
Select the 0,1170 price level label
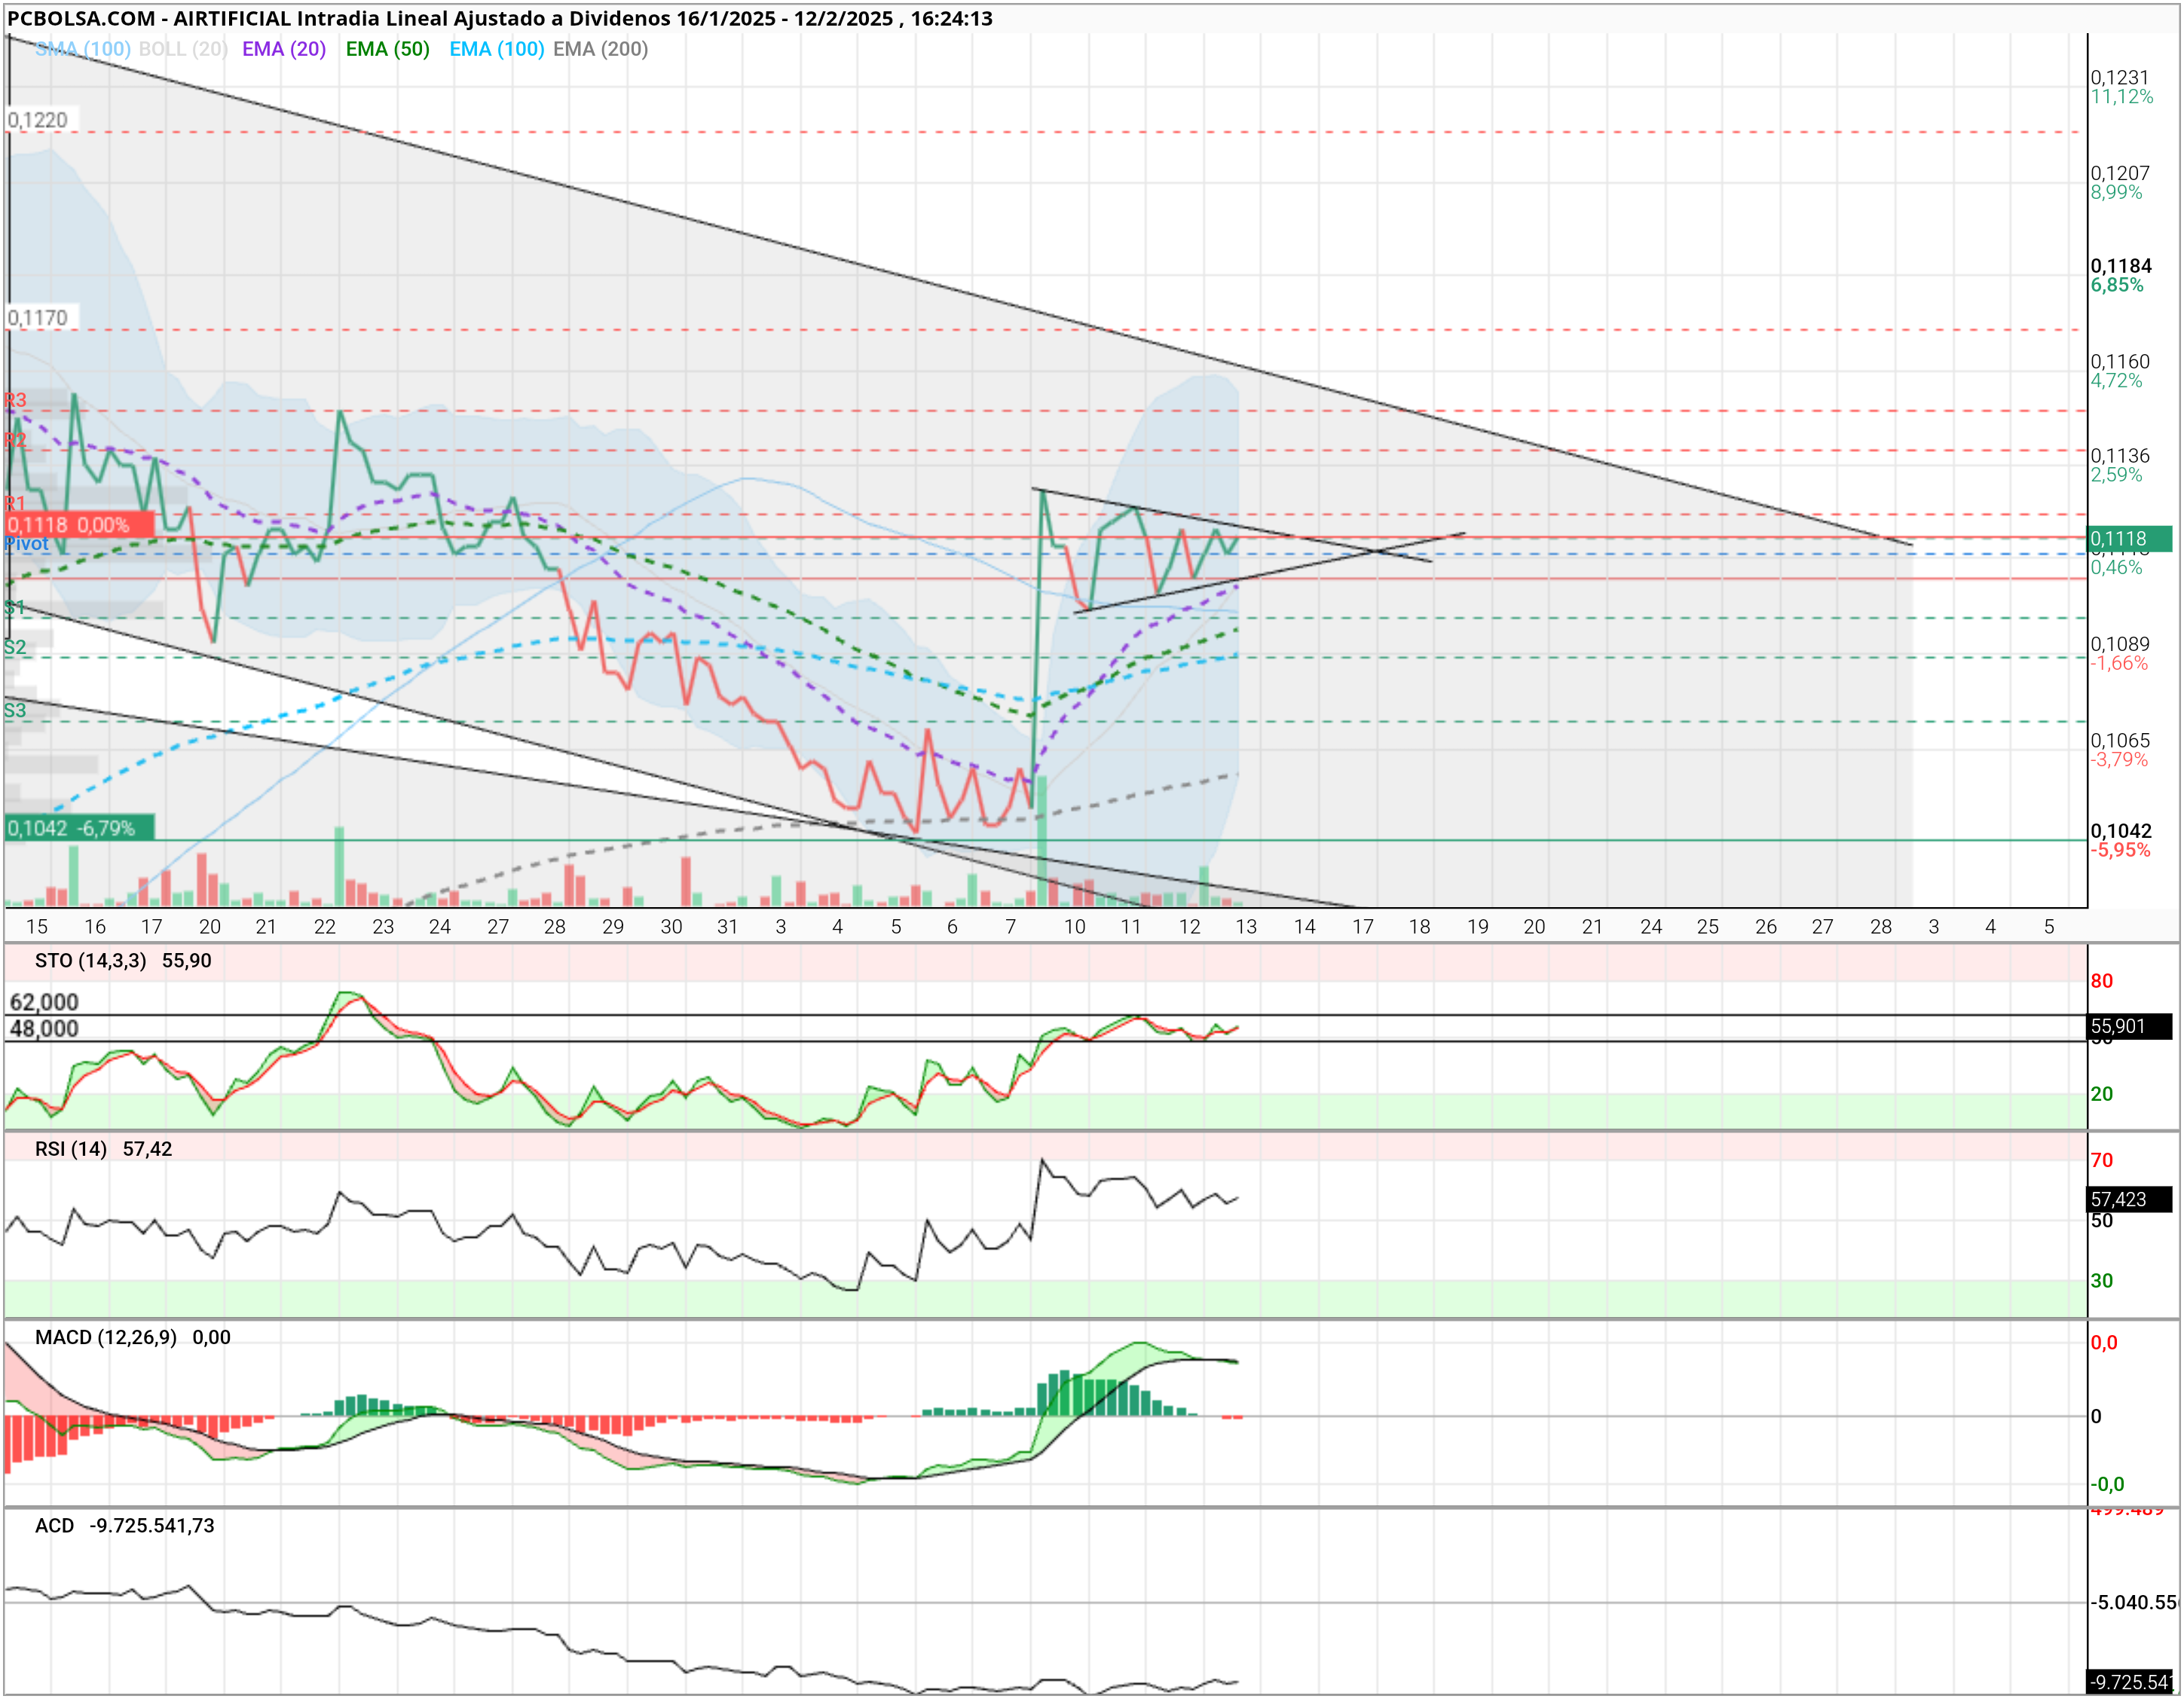(x=38, y=318)
